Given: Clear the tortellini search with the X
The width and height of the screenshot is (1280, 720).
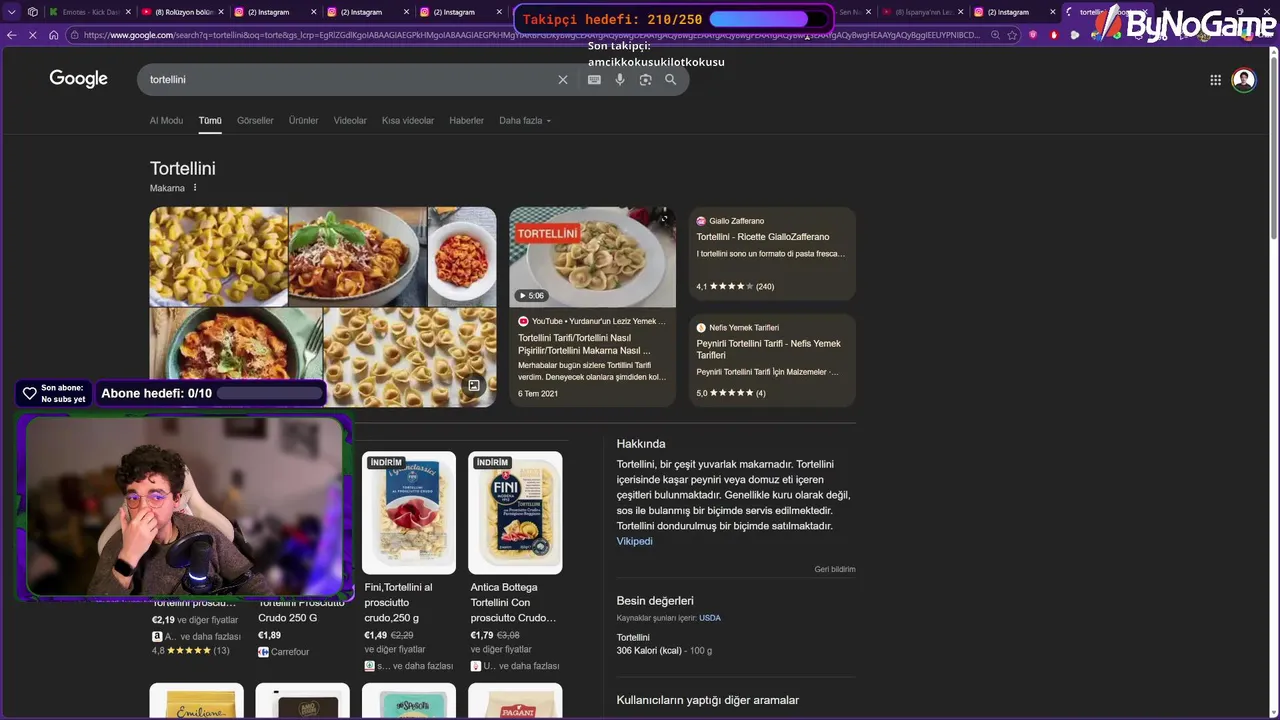Looking at the screenshot, I should 563,80.
